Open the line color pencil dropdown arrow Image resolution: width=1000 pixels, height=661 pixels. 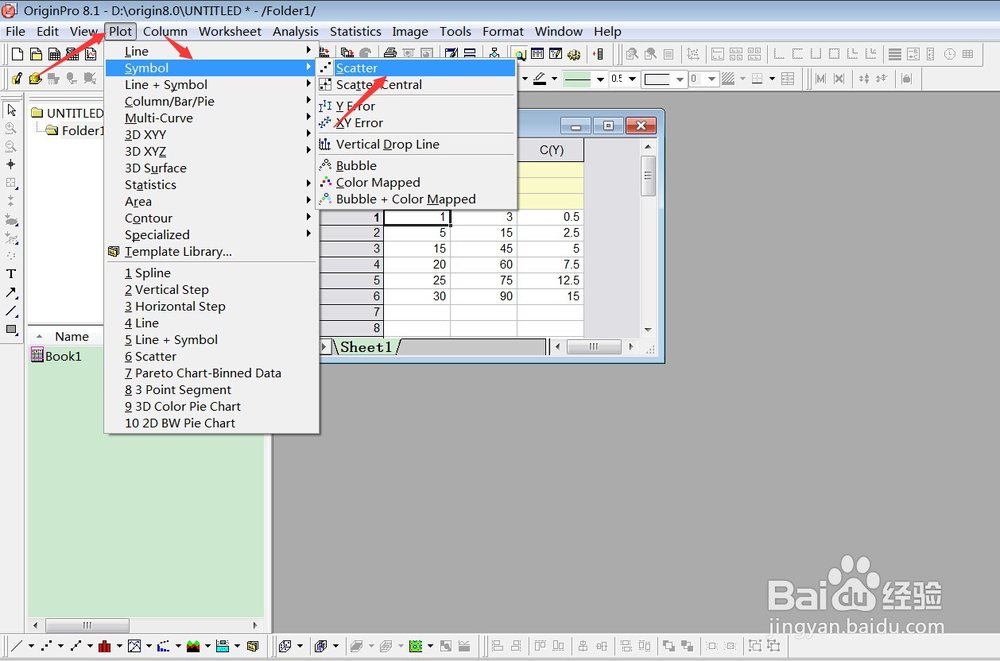coord(554,79)
